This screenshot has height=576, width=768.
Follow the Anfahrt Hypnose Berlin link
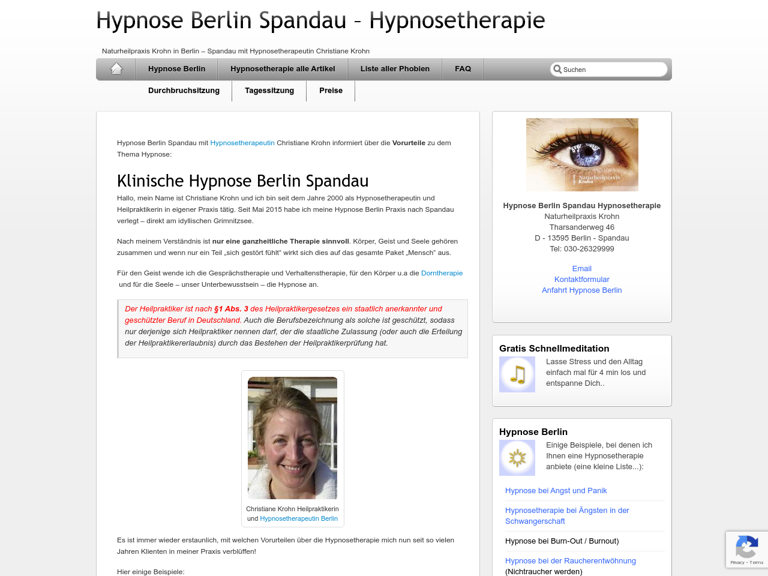point(582,290)
